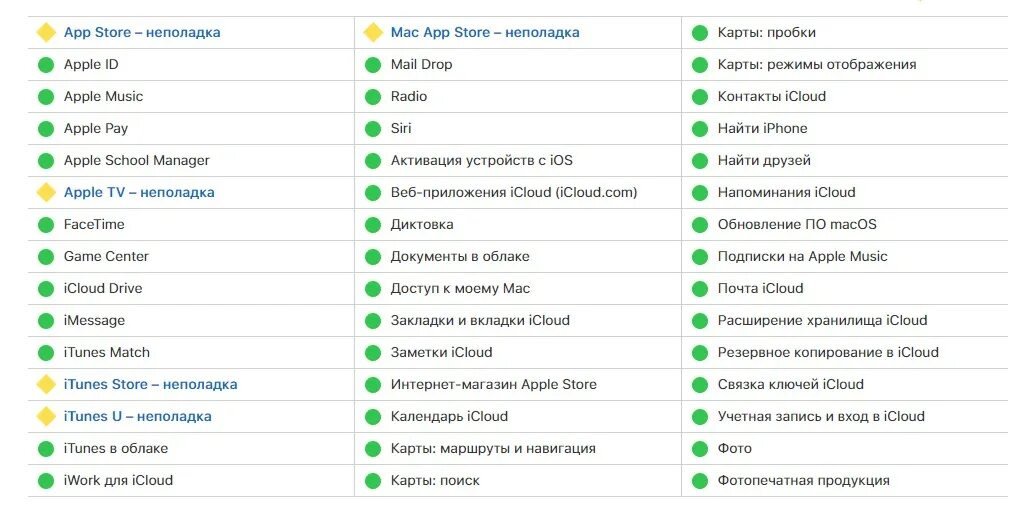Click green status dot next to Найти iPhone
This screenshot has width=1024, height=513.
700,129
